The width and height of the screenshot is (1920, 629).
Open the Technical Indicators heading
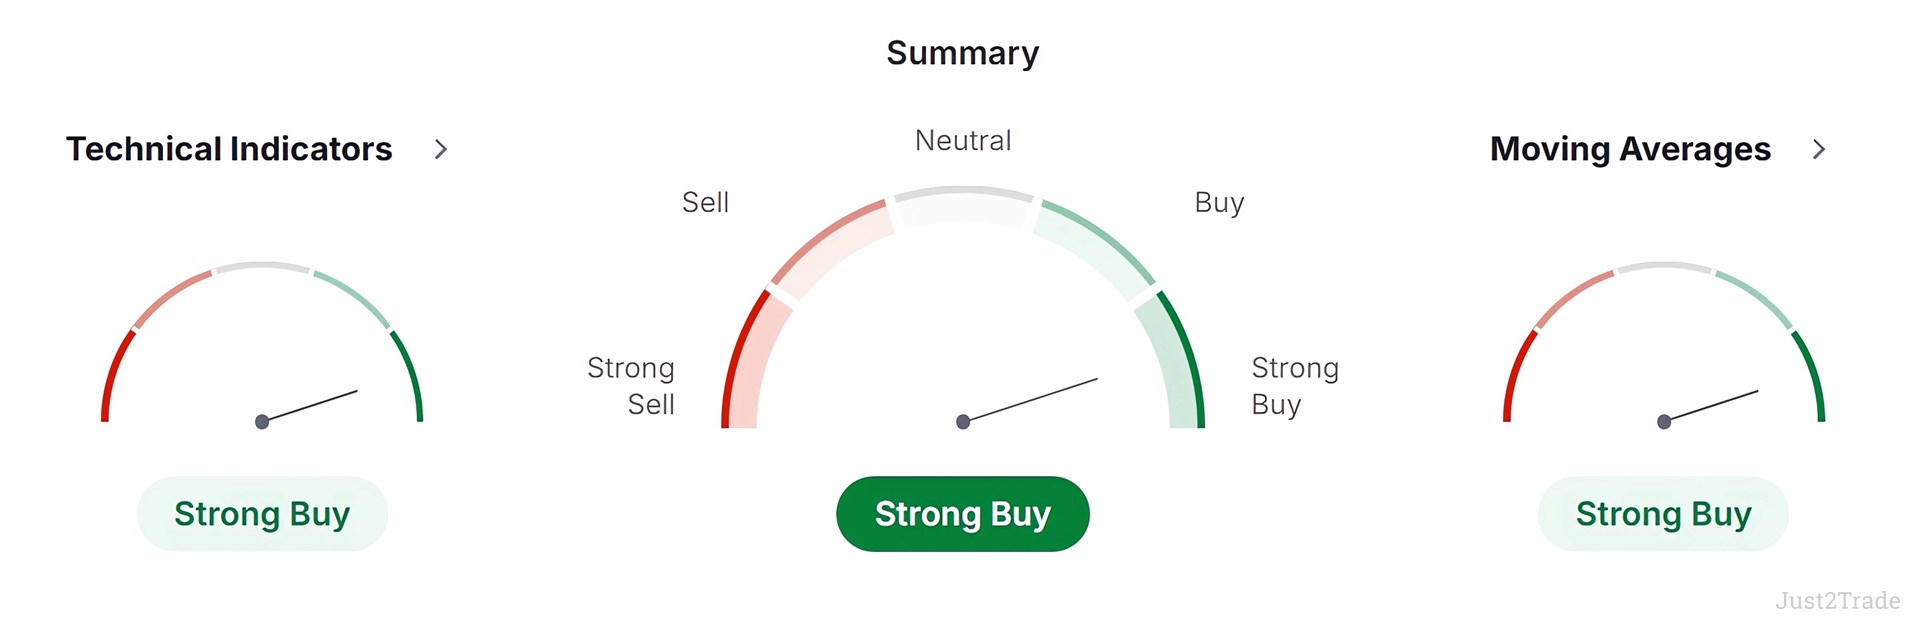(229, 149)
